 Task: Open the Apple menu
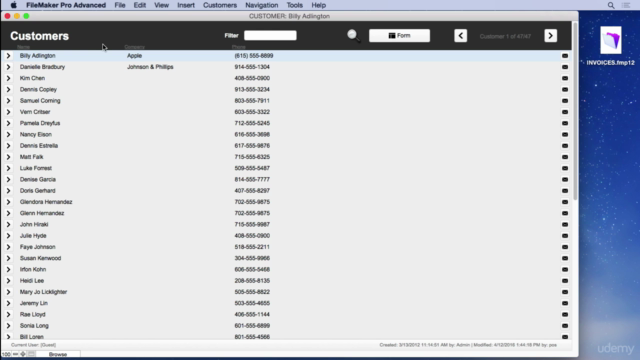[13, 5]
